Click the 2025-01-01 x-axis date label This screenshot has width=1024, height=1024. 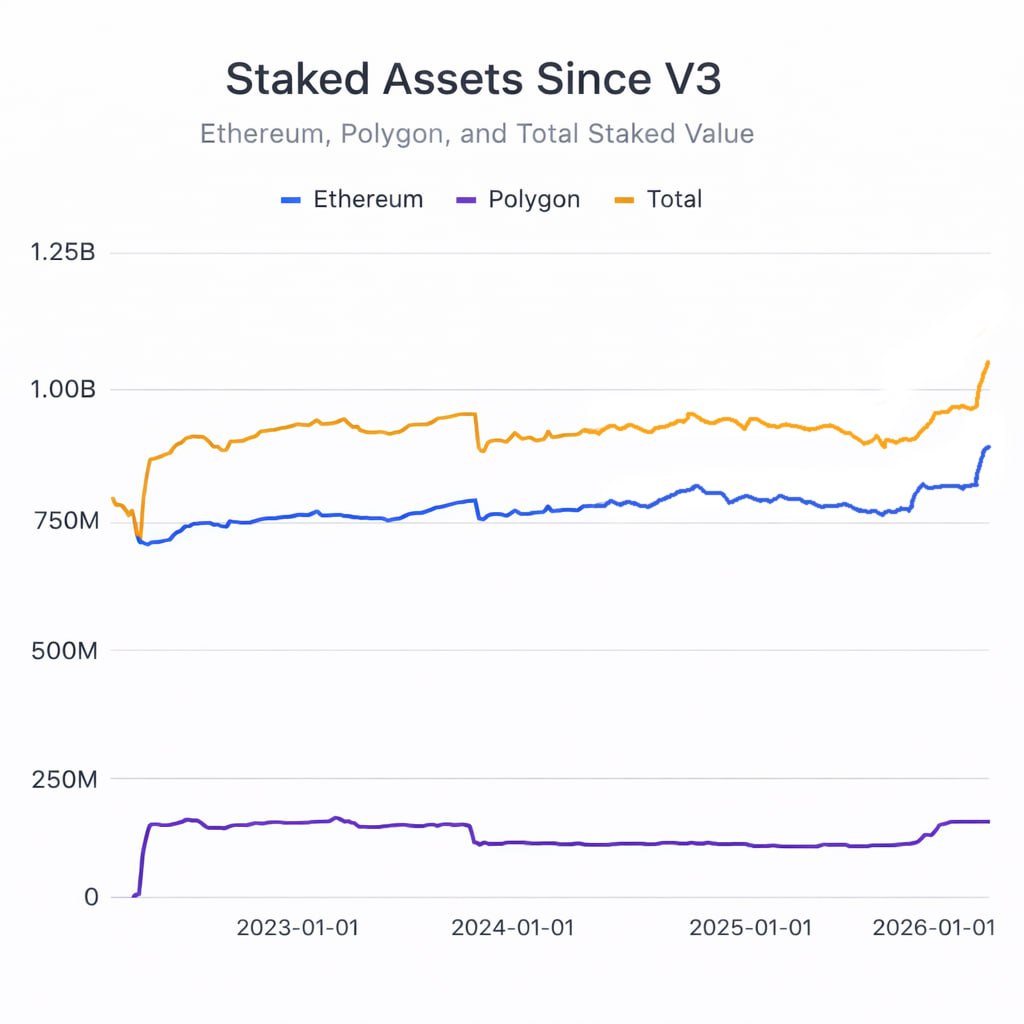(x=751, y=928)
